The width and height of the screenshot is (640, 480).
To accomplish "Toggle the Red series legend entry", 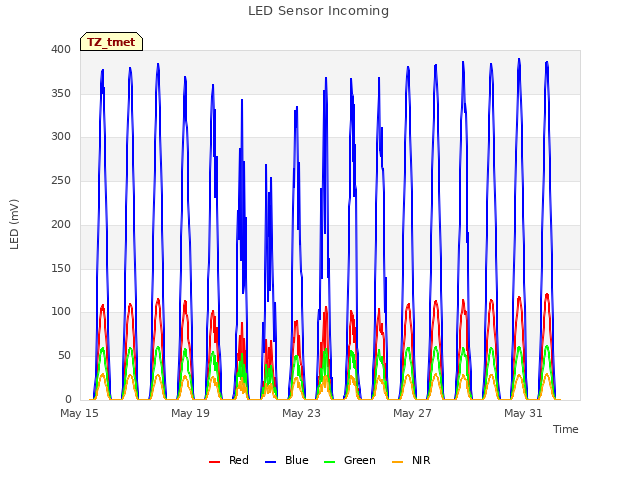I will coord(229,460).
